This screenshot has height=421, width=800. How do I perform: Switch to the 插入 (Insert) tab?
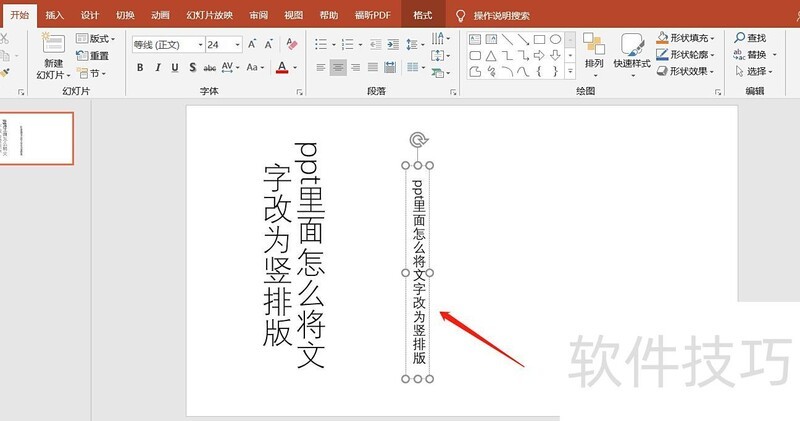click(x=55, y=16)
